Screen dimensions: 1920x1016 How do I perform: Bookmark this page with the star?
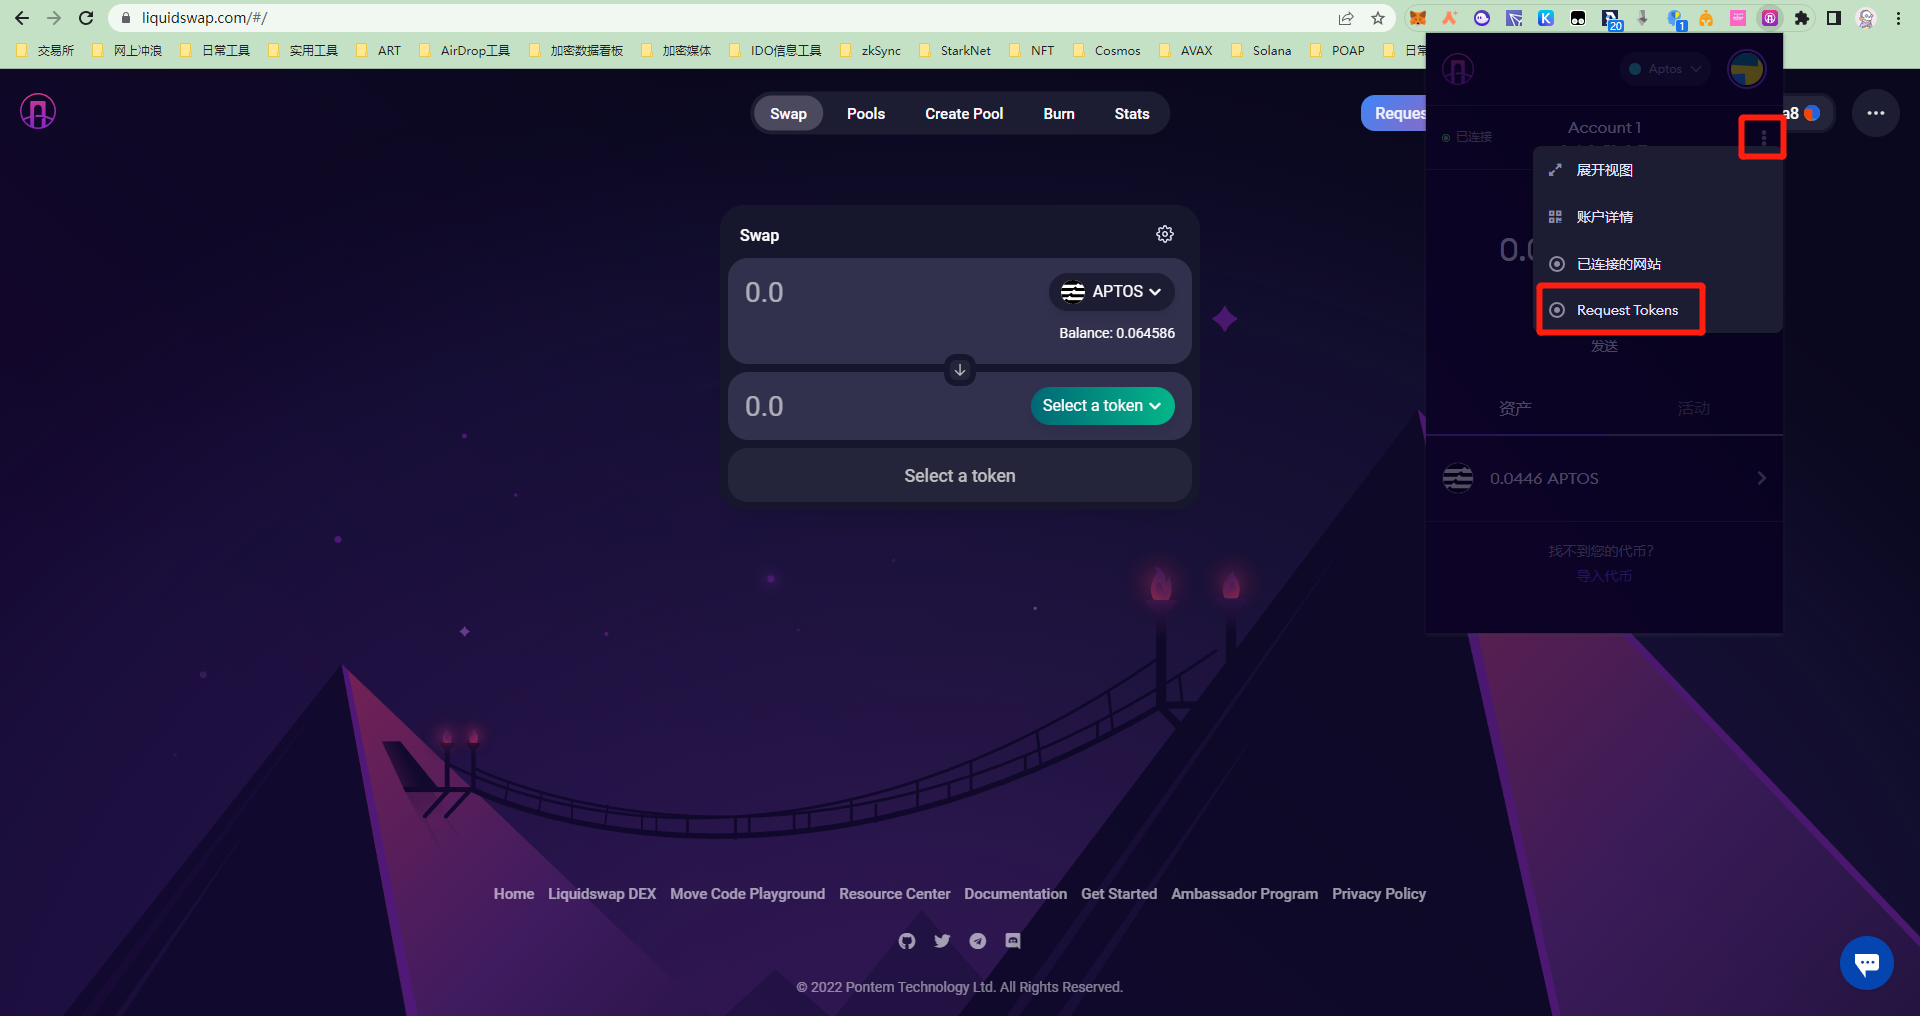point(1378,18)
